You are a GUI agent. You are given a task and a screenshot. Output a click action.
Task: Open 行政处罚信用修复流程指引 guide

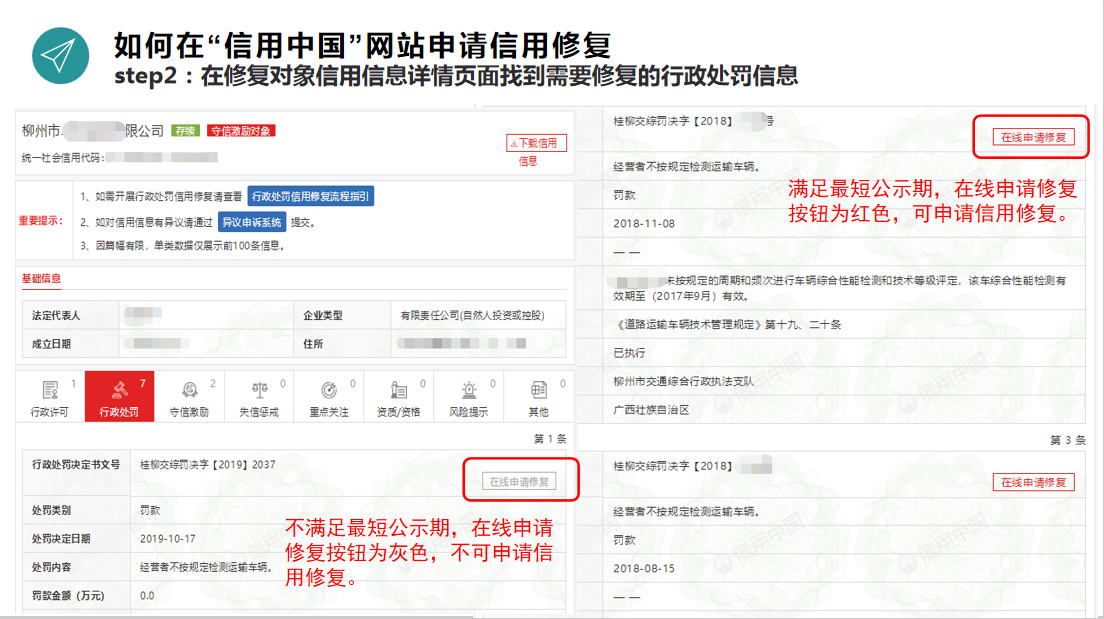310,196
